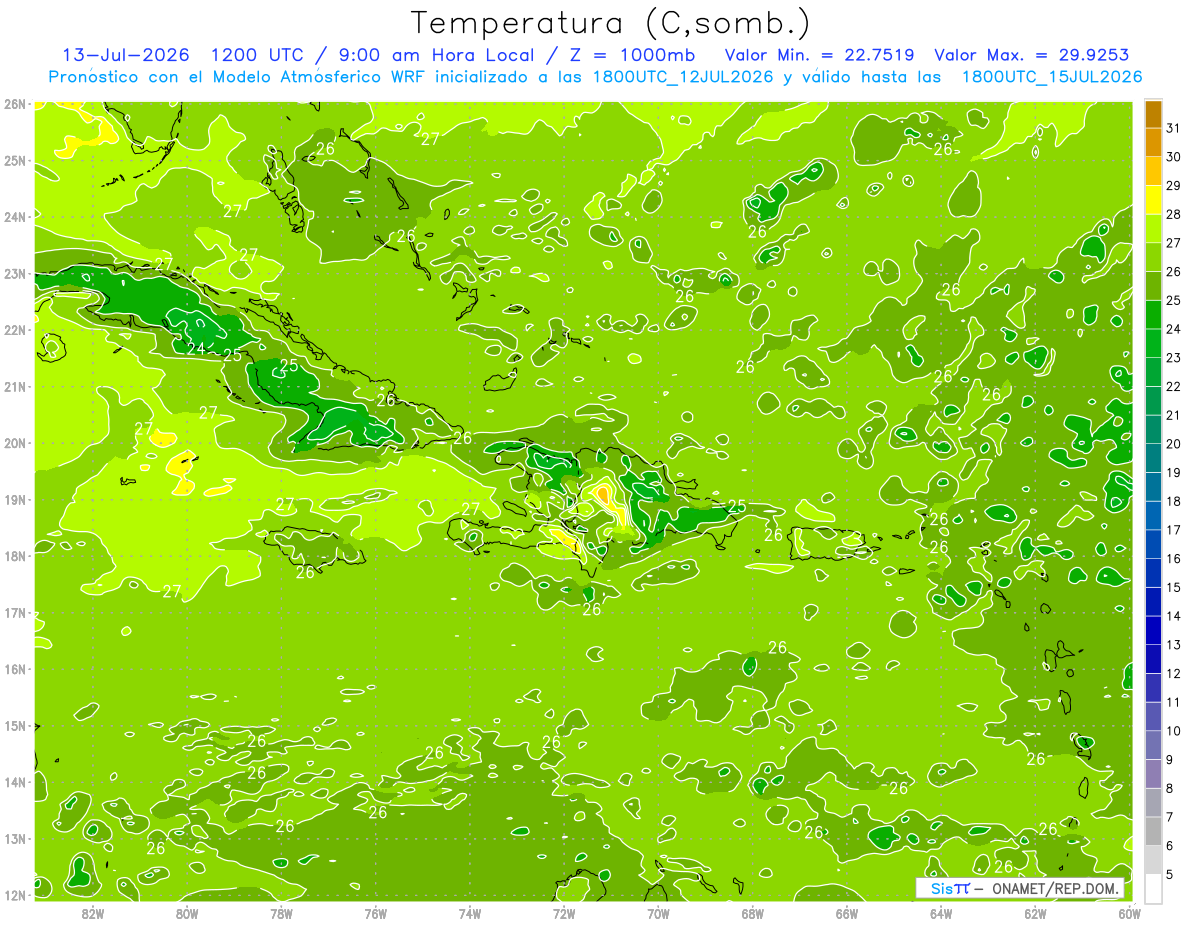Click the yellow legend swatch between 28 and 29
The height and width of the screenshot is (927, 1200).
[x=1153, y=200]
